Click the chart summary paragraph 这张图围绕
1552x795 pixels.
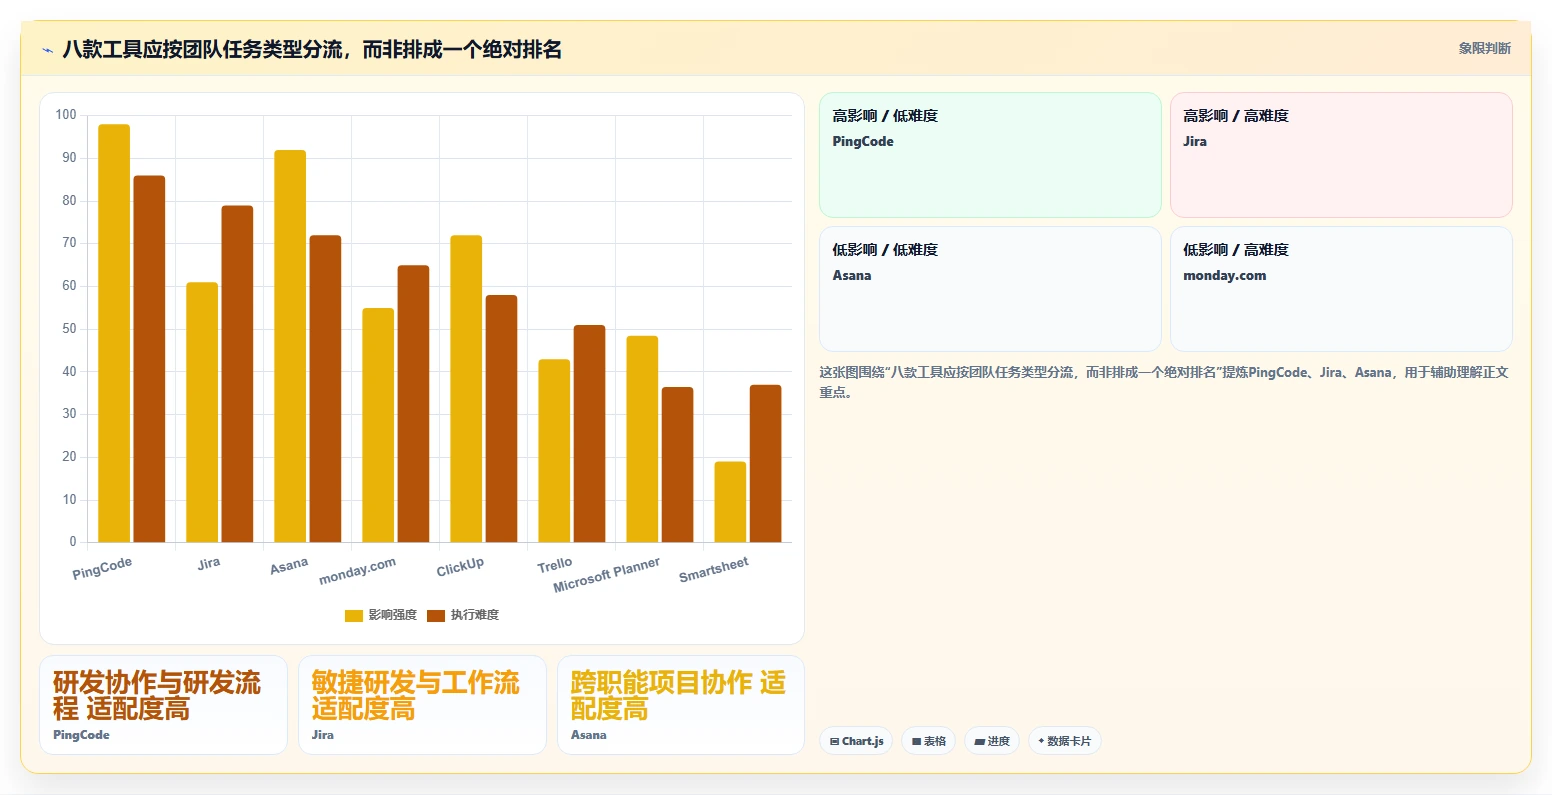click(1163, 382)
